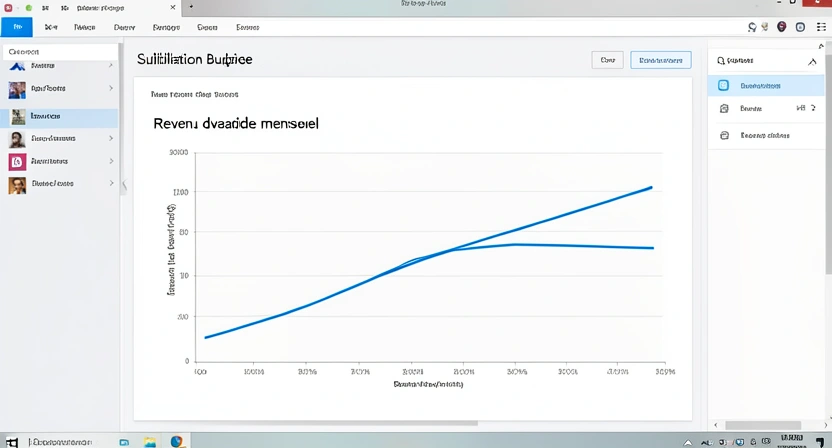
Task: Collapse the right panel using the up chevron
Action: (x=811, y=61)
